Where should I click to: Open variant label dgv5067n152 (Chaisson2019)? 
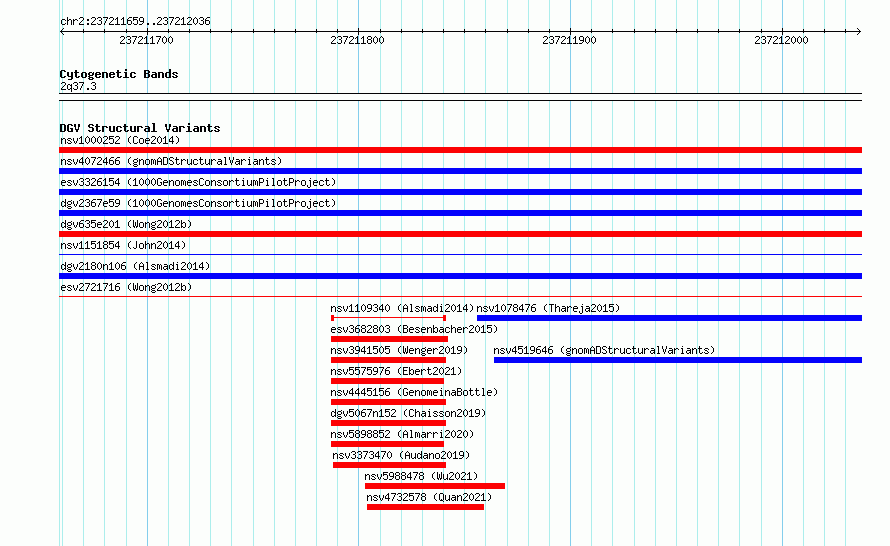(408, 413)
